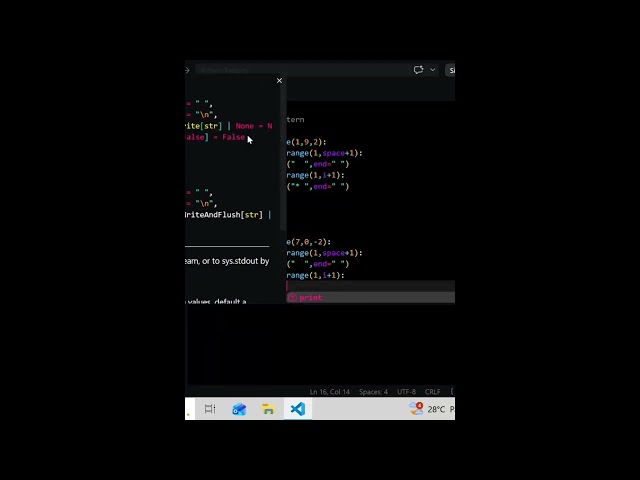Click the 'Ln 16, Col 14' status bar entry
Screen dimensions: 640x480
[330, 392]
